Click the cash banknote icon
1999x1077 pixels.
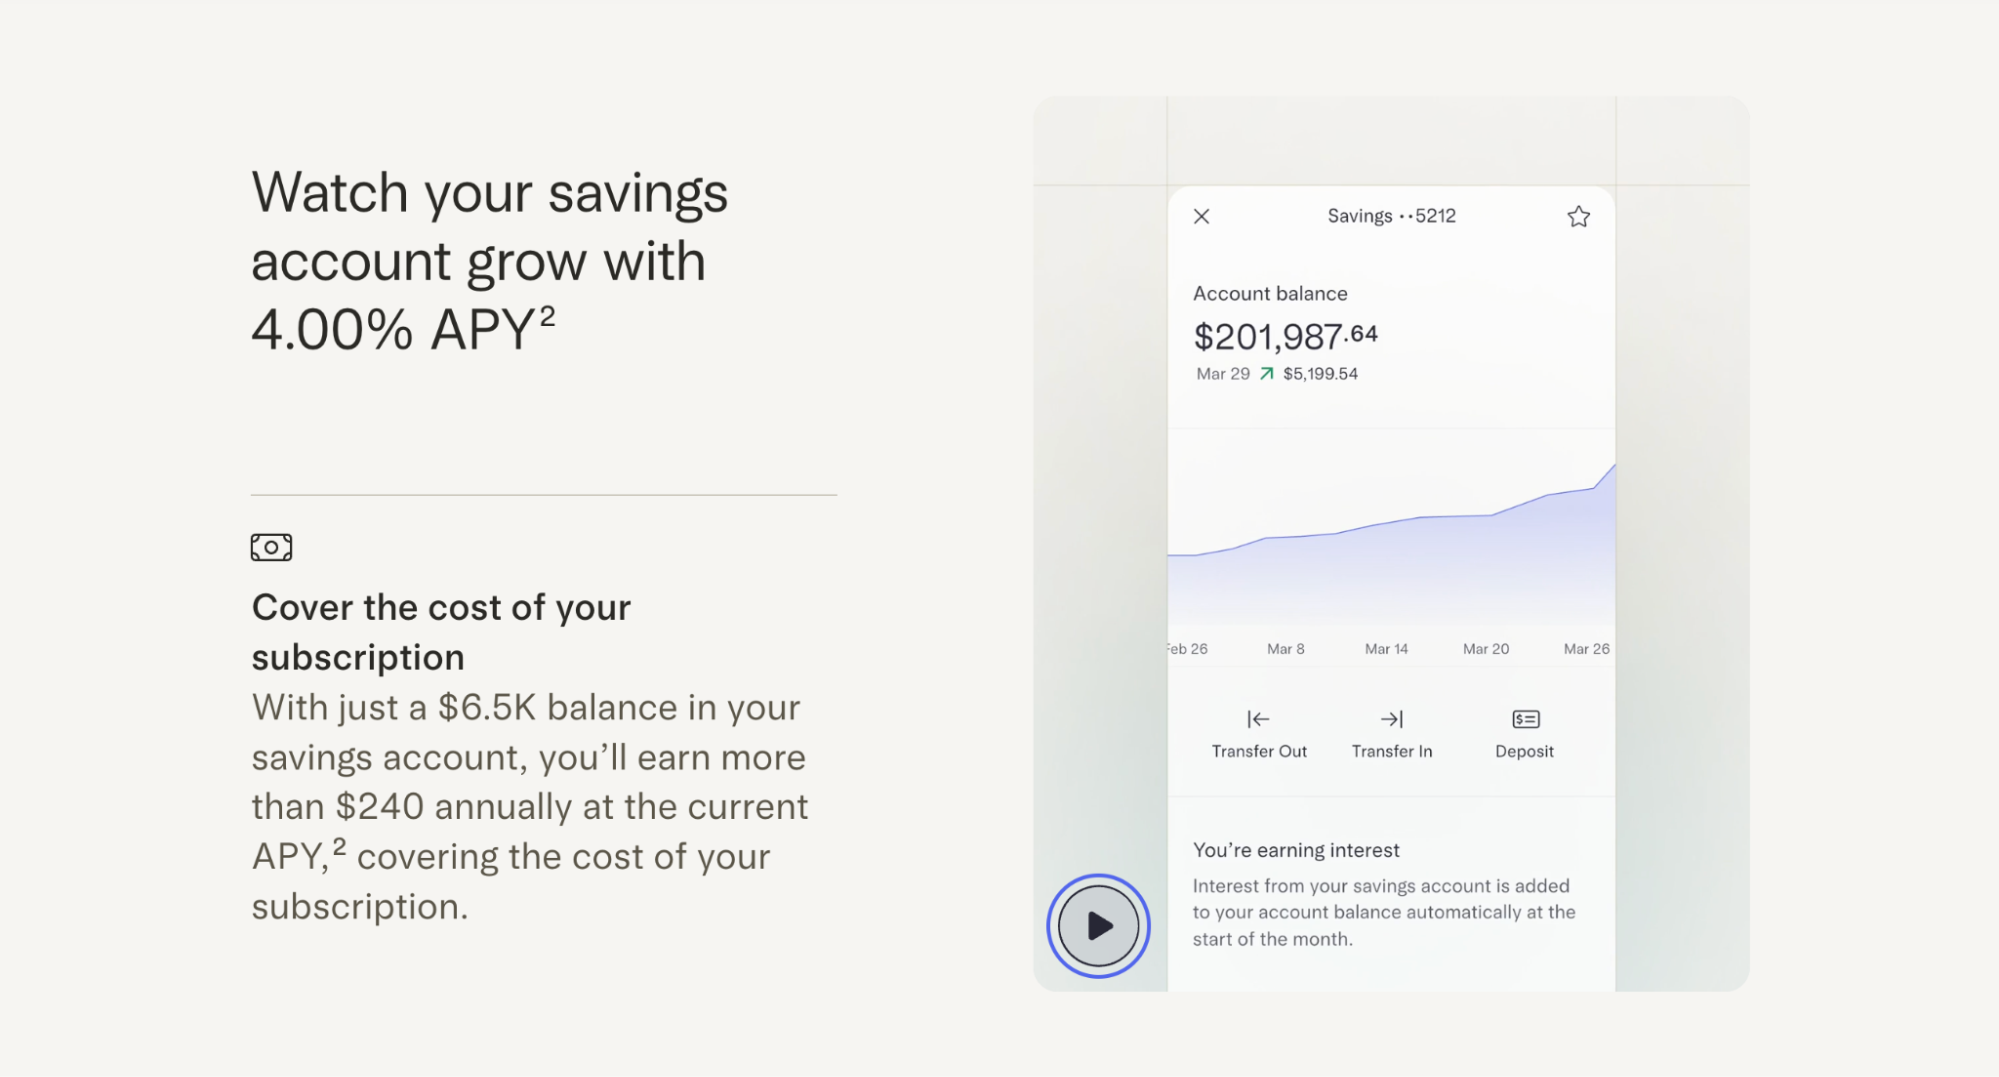271,547
